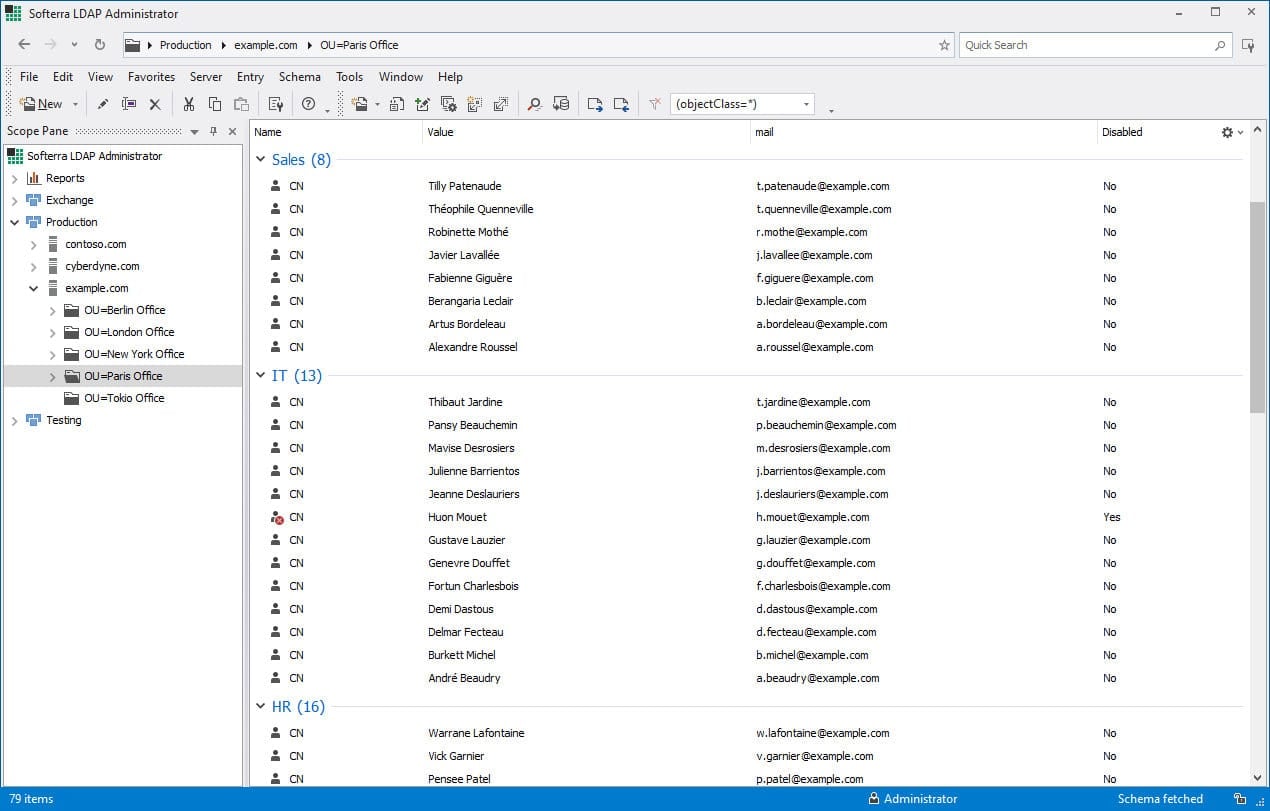The width and height of the screenshot is (1270, 811).
Task: Click the new profile toolbar icon
Action: point(360,104)
